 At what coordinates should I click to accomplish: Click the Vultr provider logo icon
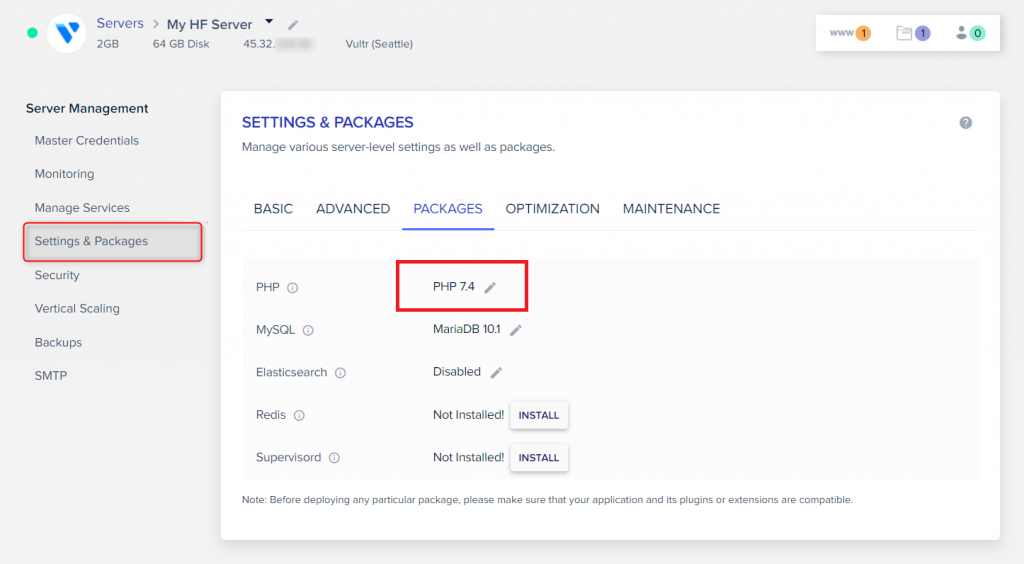(x=67, y=33)
